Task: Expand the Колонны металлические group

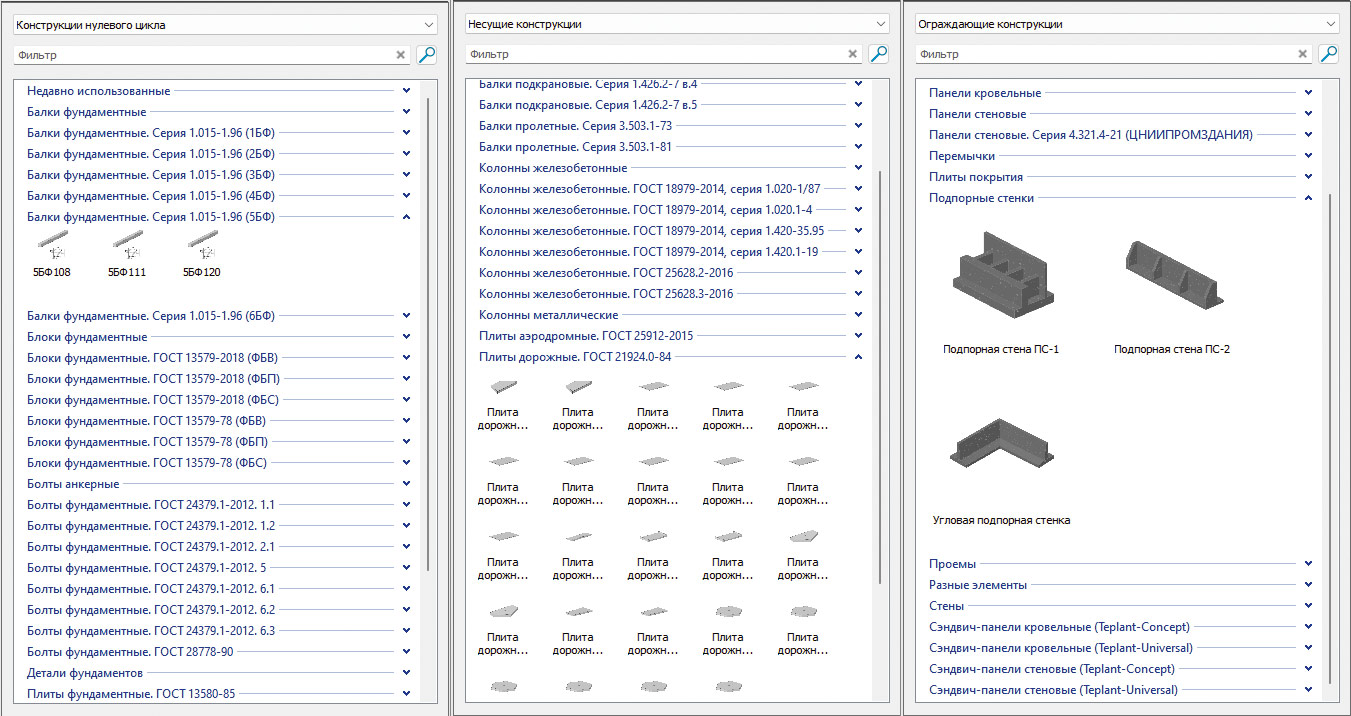Action: [859, 315]
